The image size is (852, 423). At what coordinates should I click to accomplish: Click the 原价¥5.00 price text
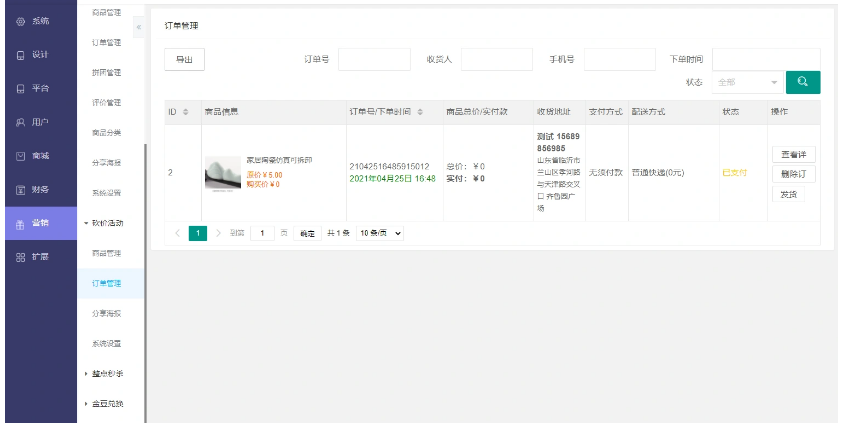265,175
